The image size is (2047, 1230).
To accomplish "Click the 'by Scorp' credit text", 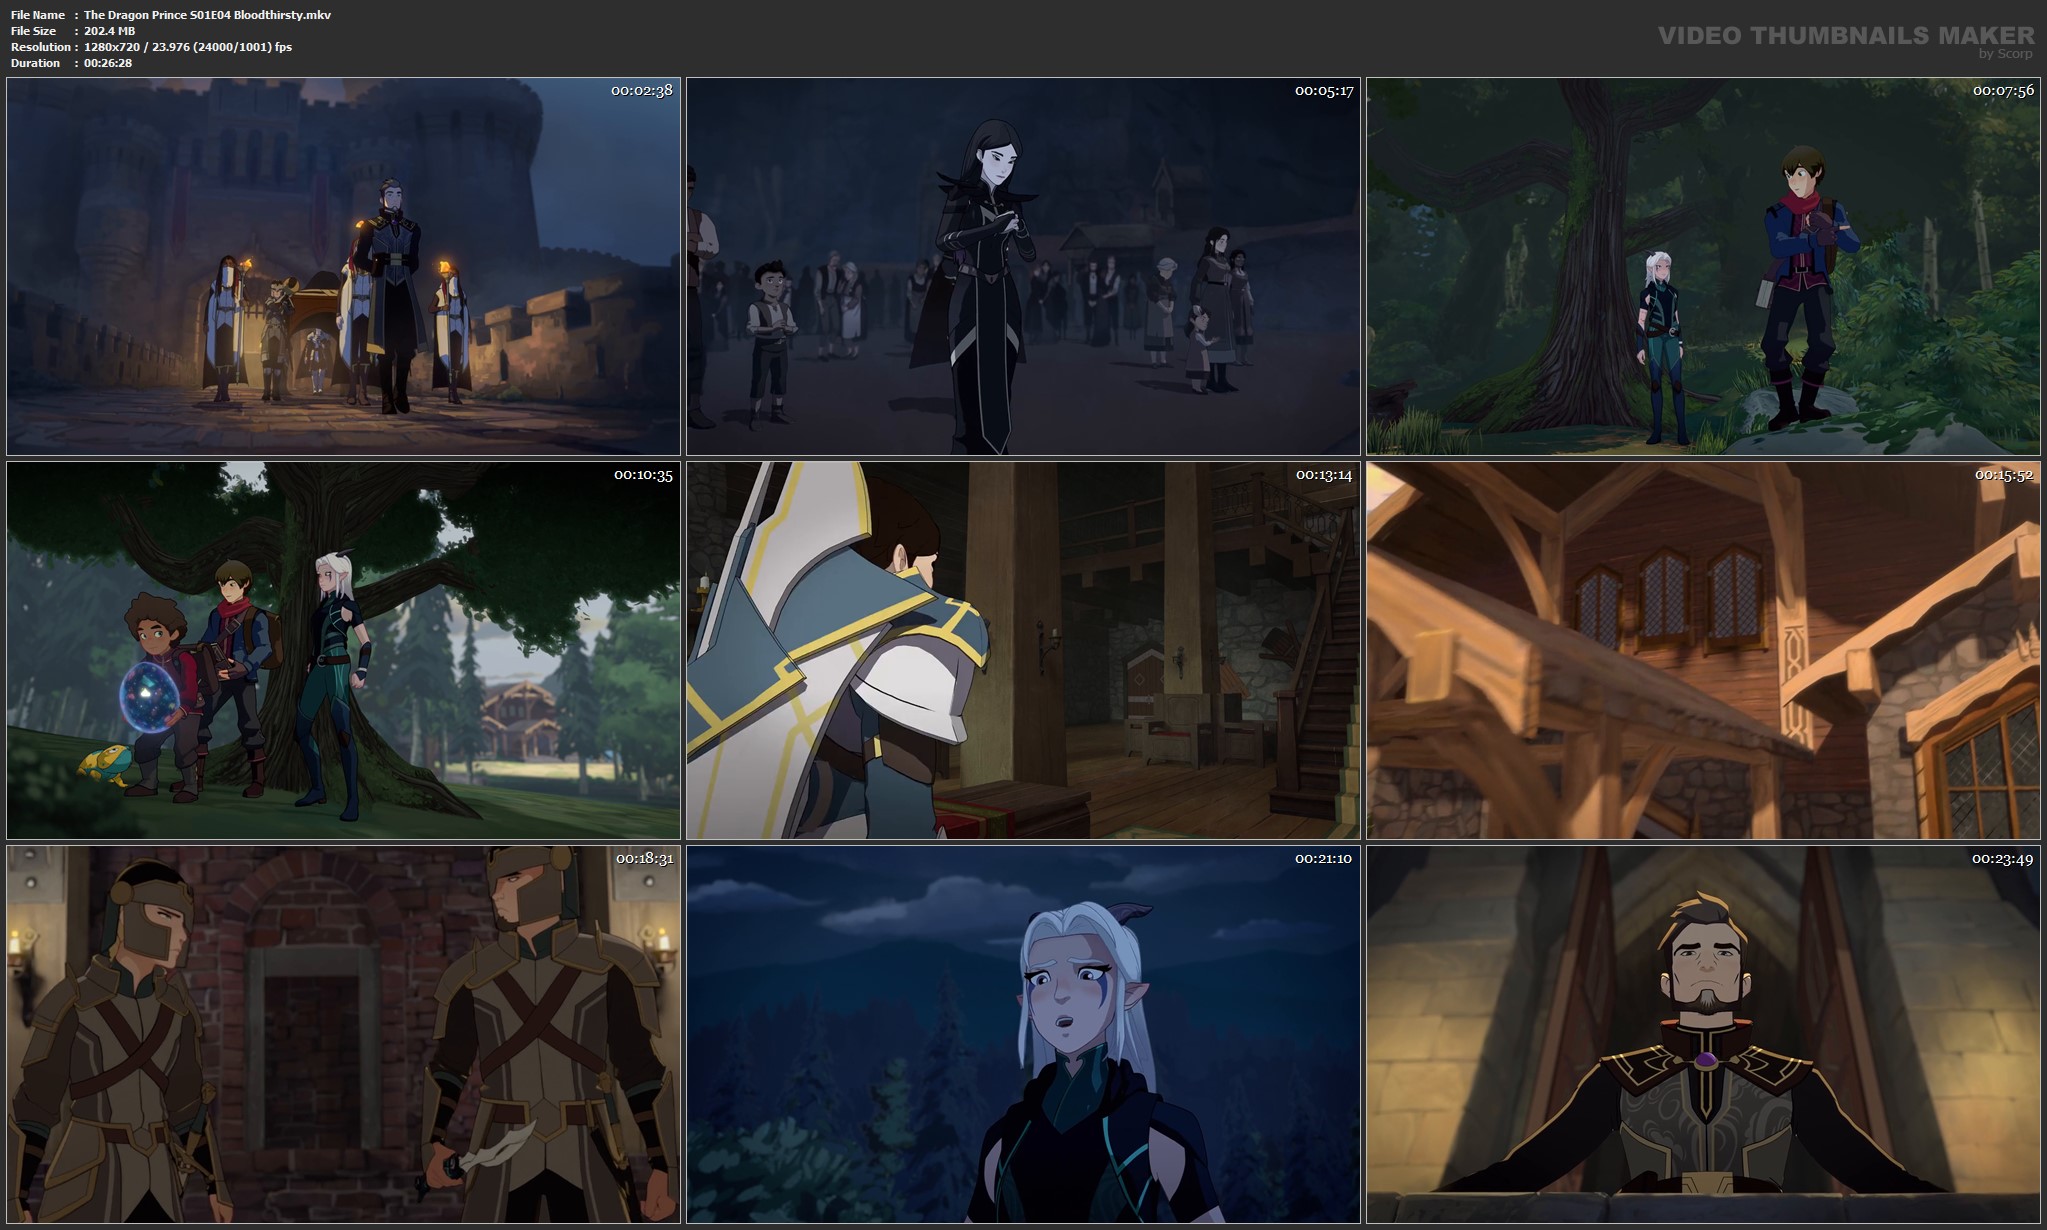I will (2005, 54).
